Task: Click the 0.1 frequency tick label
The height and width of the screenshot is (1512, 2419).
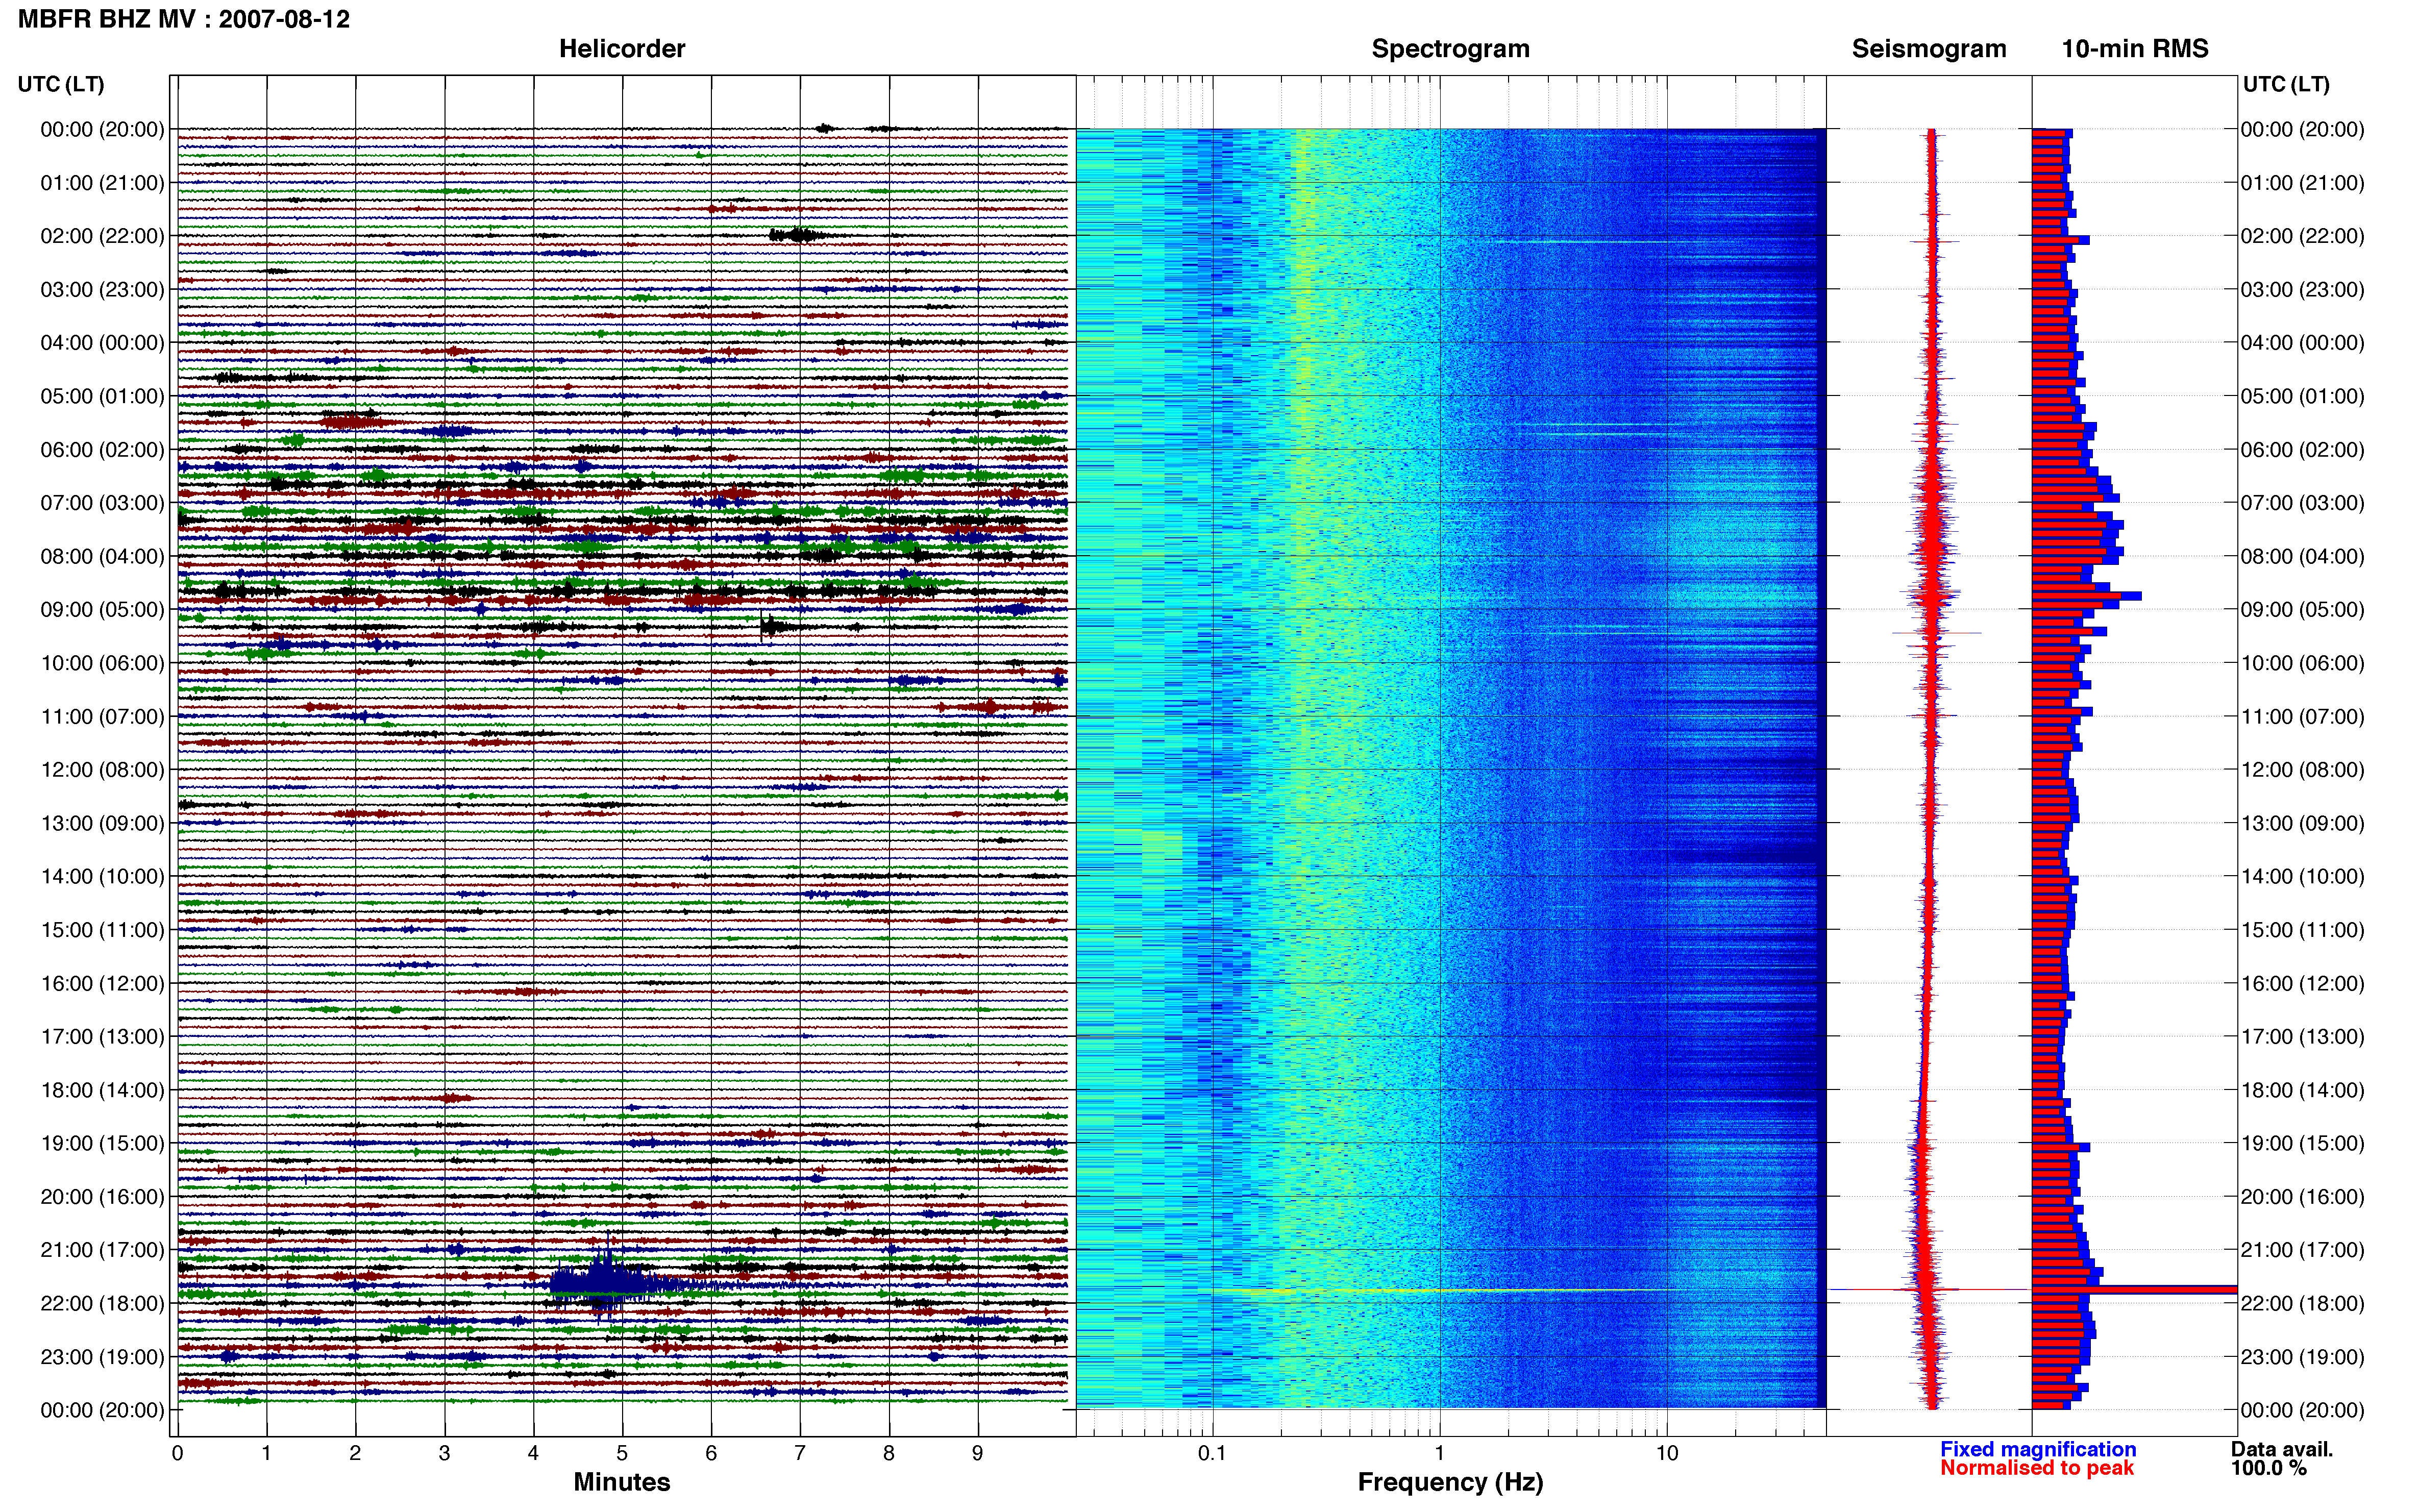Action: [1212, 1453]
